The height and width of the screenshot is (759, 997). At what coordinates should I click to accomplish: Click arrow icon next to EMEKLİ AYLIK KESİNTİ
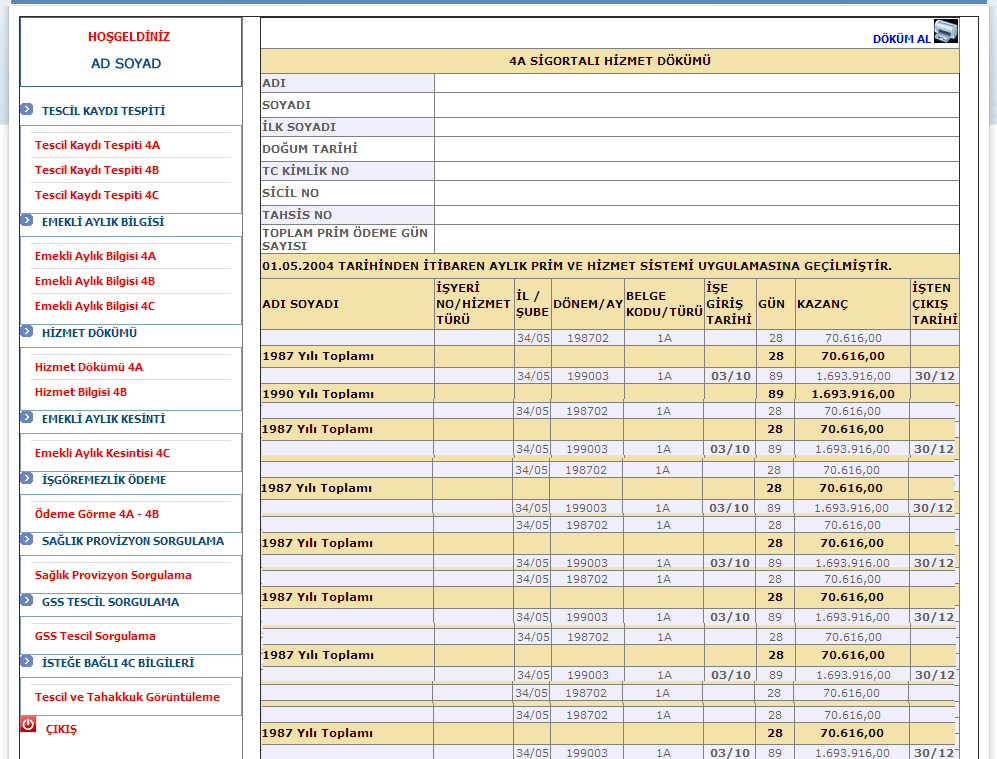pyautogui.click(x=27, y=417)
